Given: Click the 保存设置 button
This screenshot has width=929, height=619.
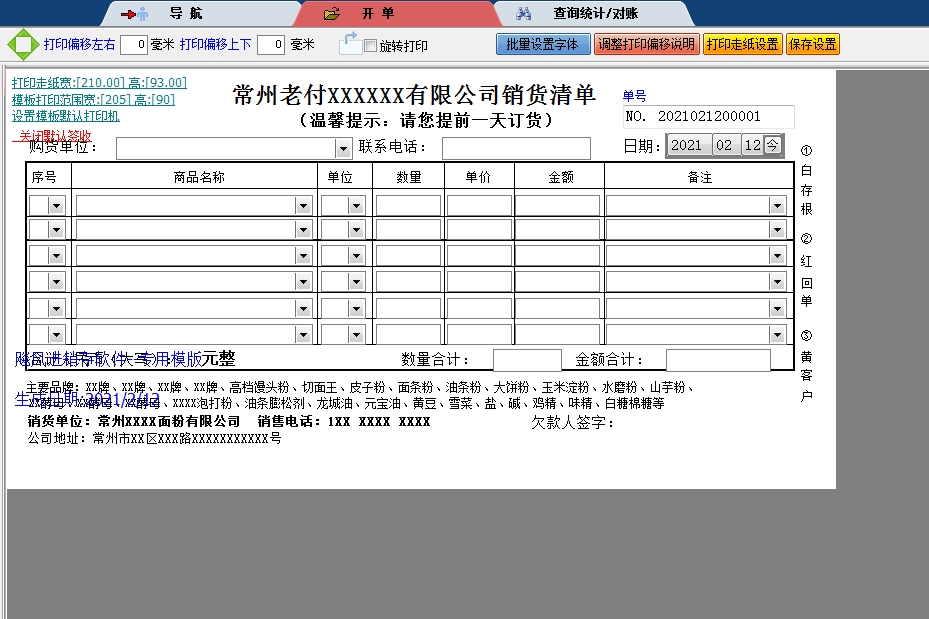Looking at the screenshot, I should point(813,45).
